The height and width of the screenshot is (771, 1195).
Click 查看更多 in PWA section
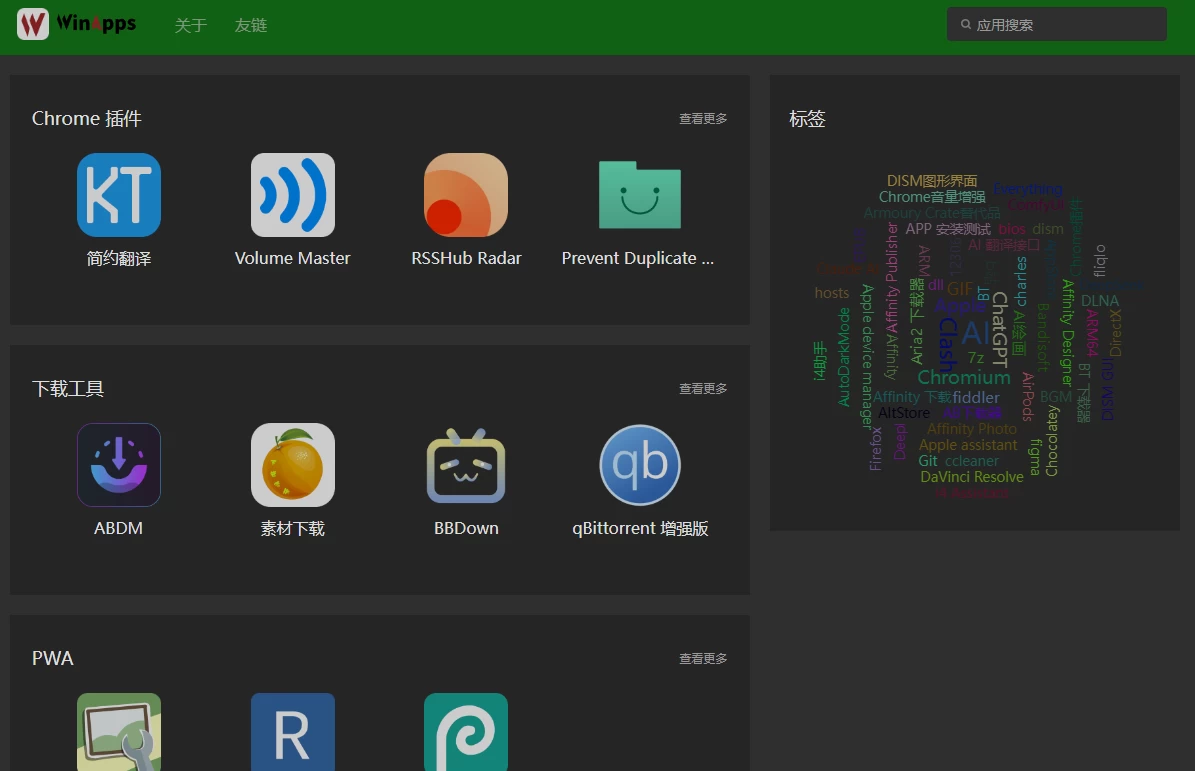click(703, 659)
